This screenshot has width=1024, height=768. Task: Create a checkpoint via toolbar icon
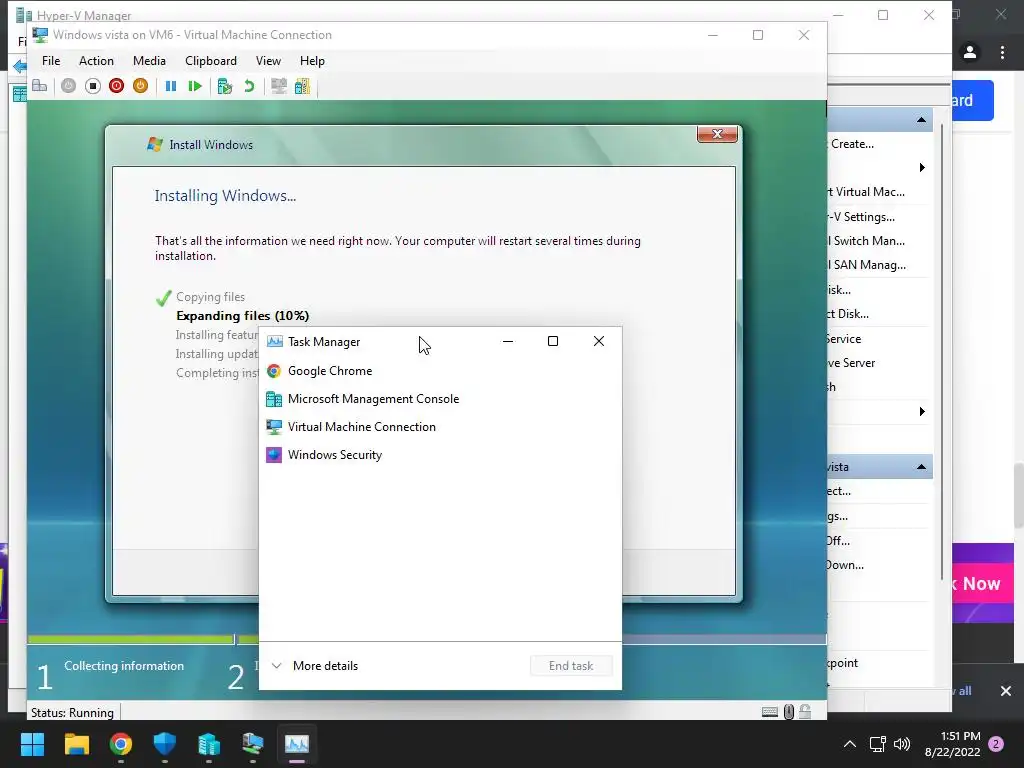pos(225,86)
